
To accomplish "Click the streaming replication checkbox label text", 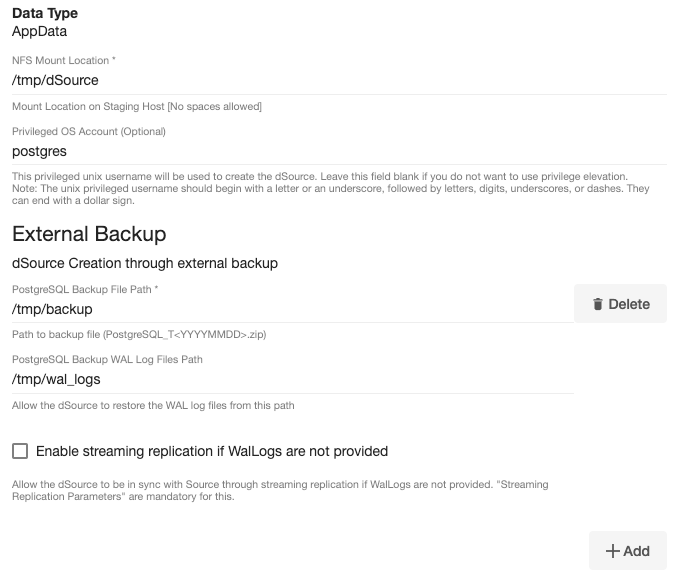I will pyautogui.click(x=212, y=451).
